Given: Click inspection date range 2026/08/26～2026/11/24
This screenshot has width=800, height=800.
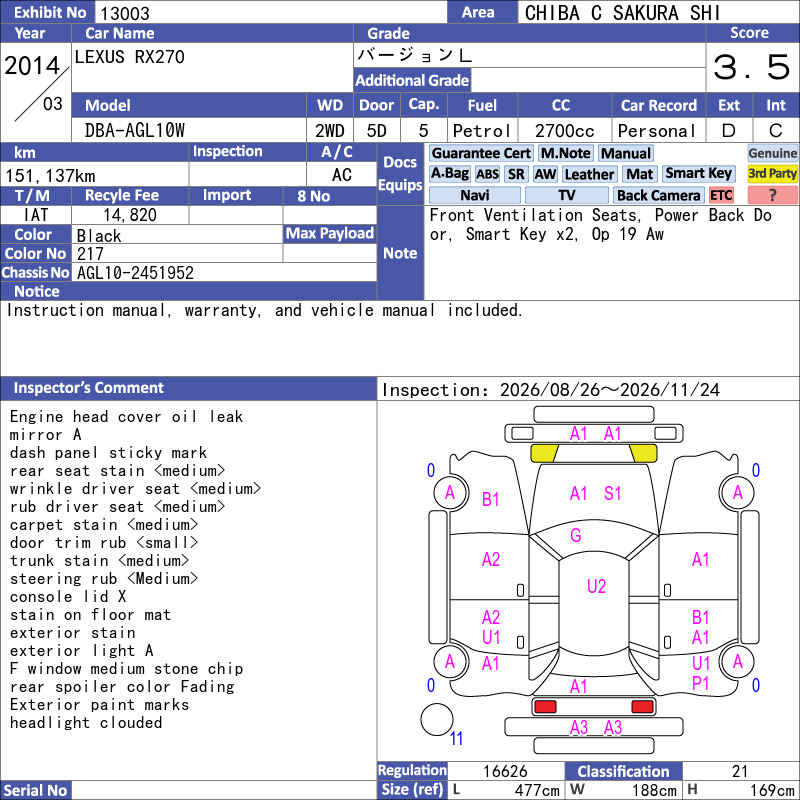Looking at the screenshot, I should tap(610, 390).
